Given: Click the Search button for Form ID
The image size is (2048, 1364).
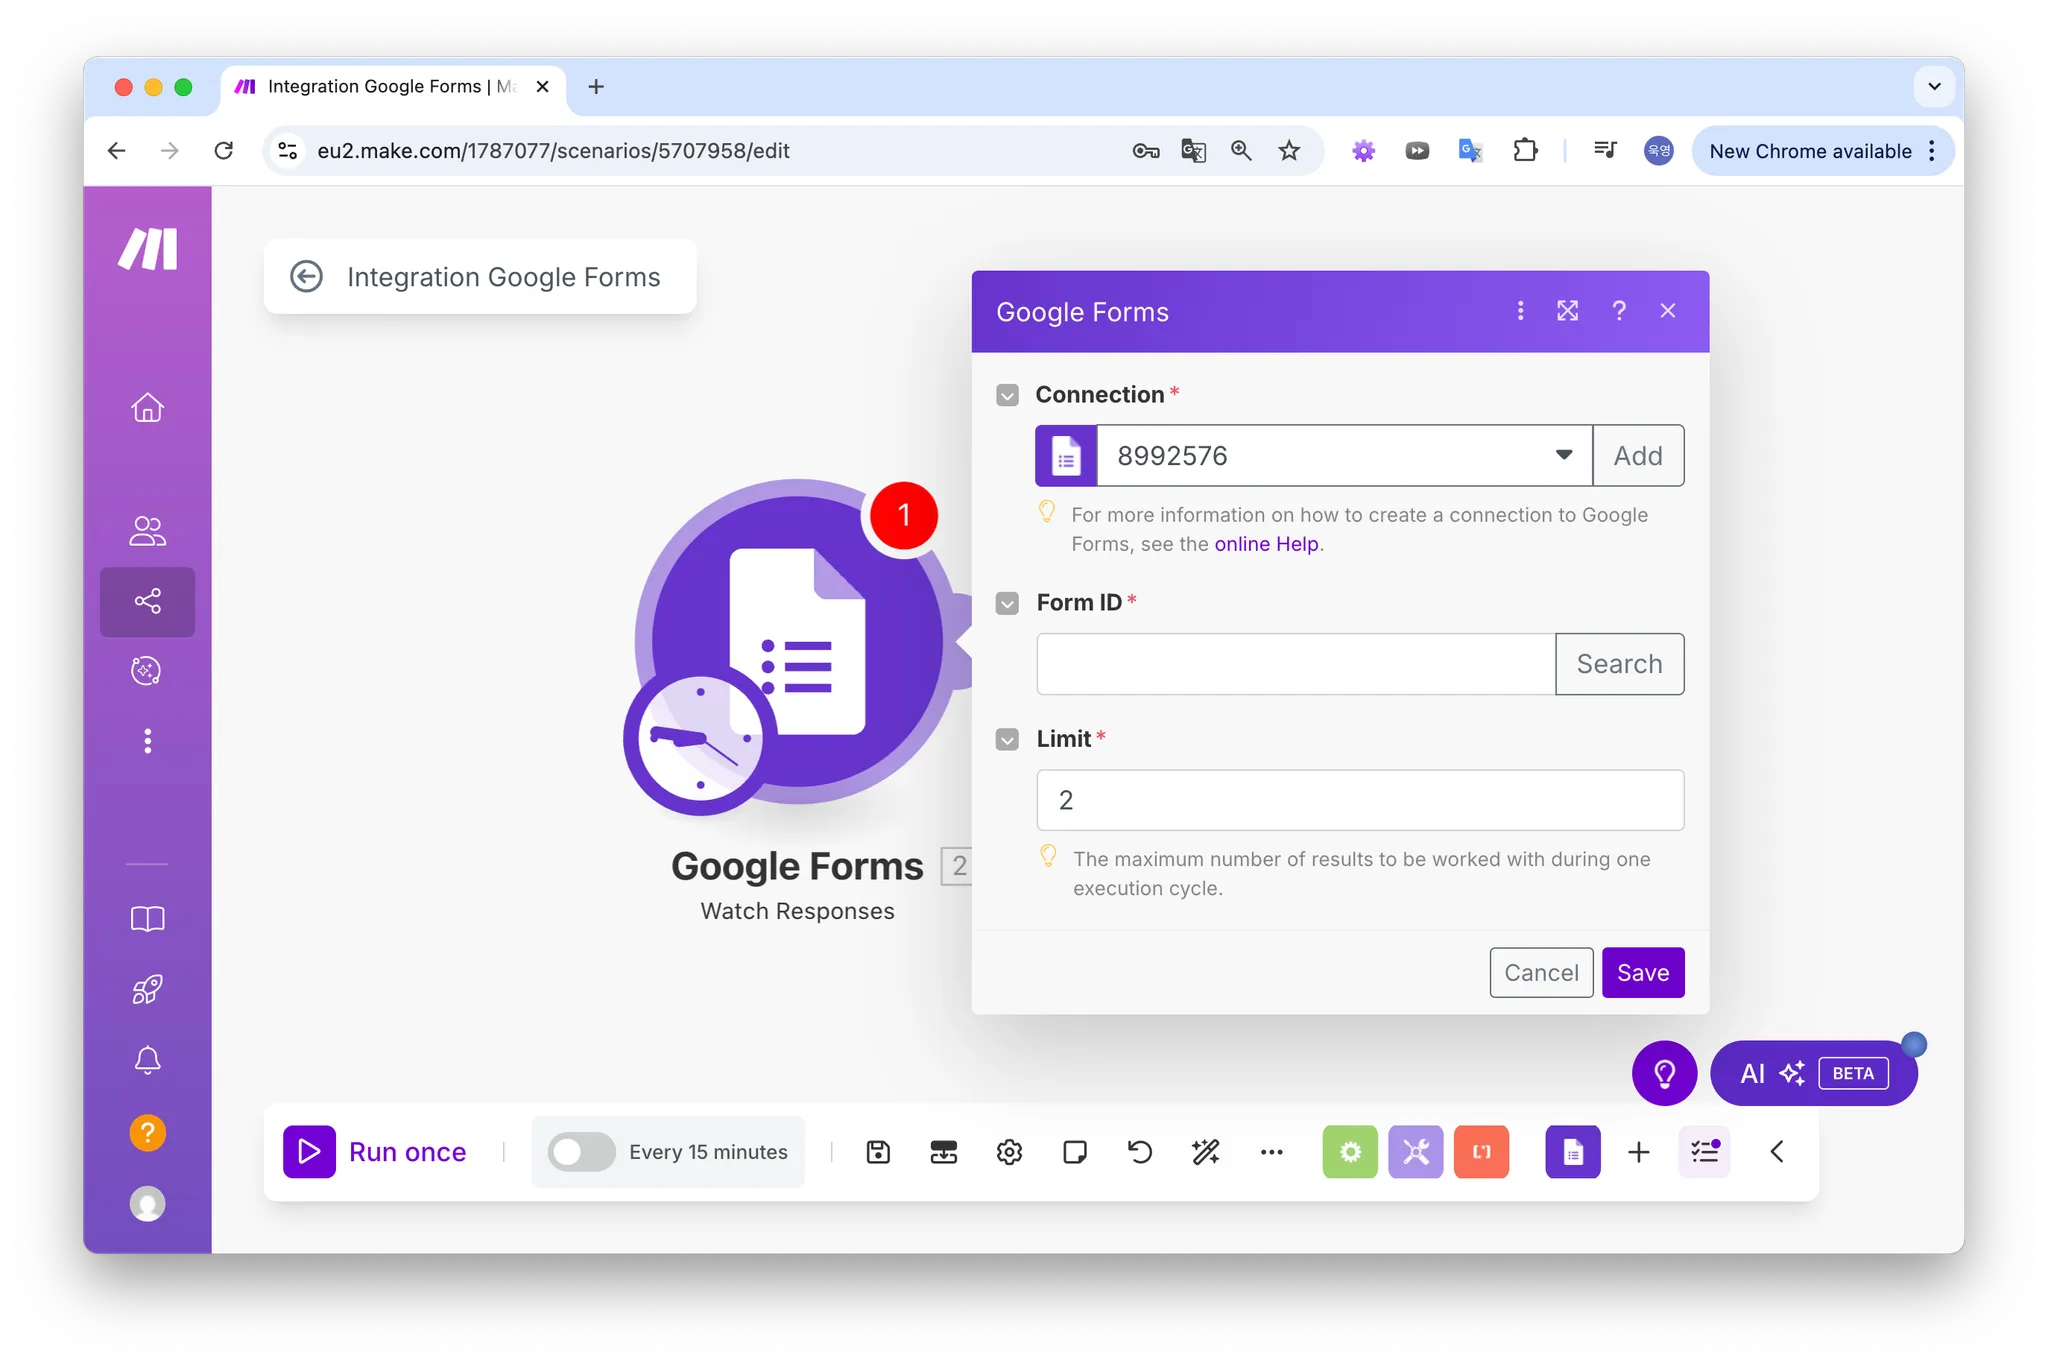Looking at the screenshot, I should point(1619,664).
